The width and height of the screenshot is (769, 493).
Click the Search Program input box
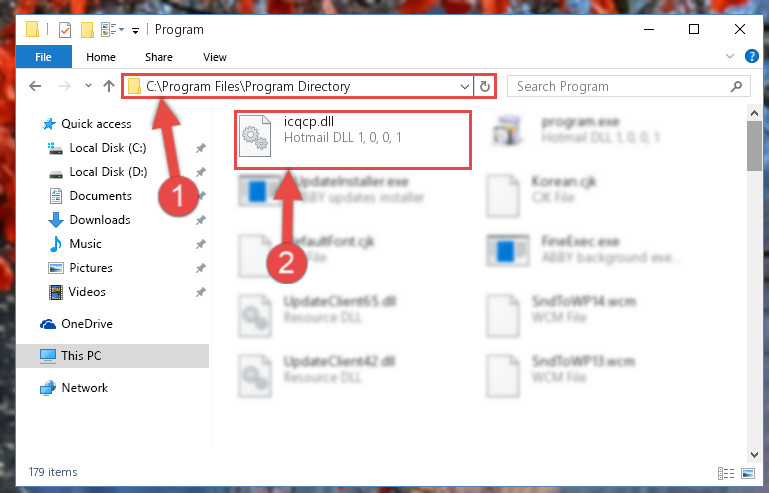pyautogui.click(x=622, y=87)
